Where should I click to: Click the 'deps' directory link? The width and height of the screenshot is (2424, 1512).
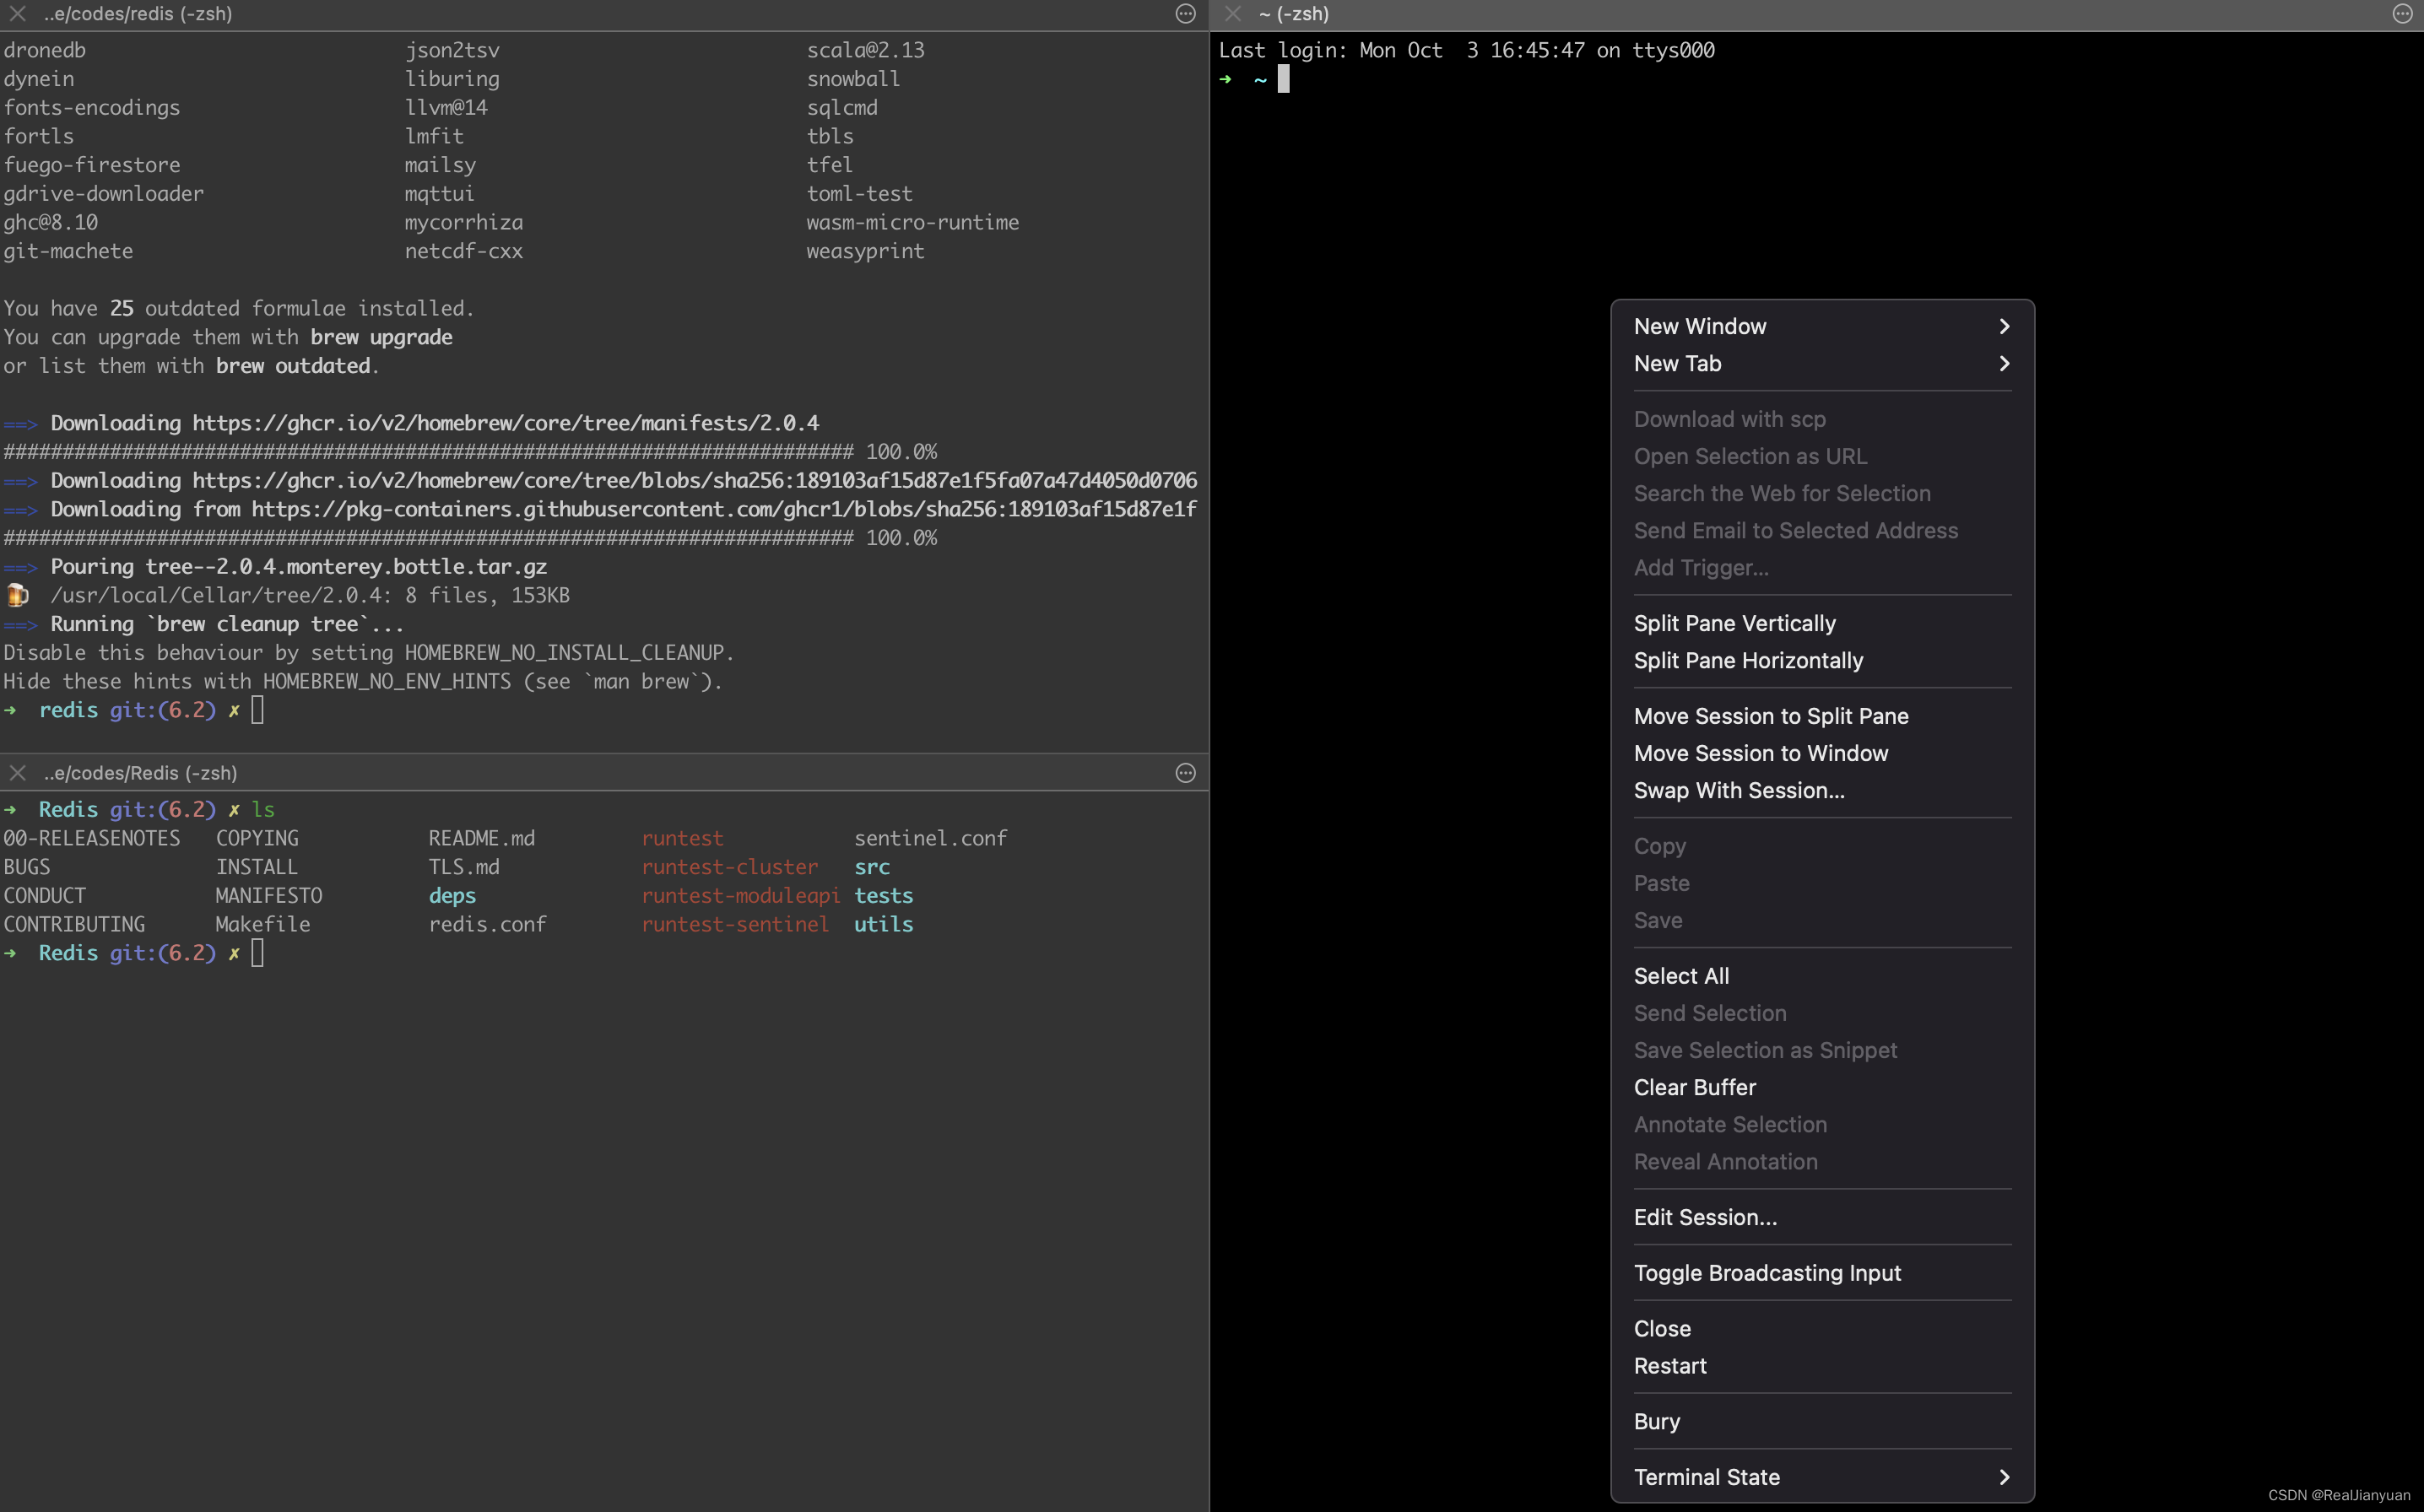(x=453, y=894)
